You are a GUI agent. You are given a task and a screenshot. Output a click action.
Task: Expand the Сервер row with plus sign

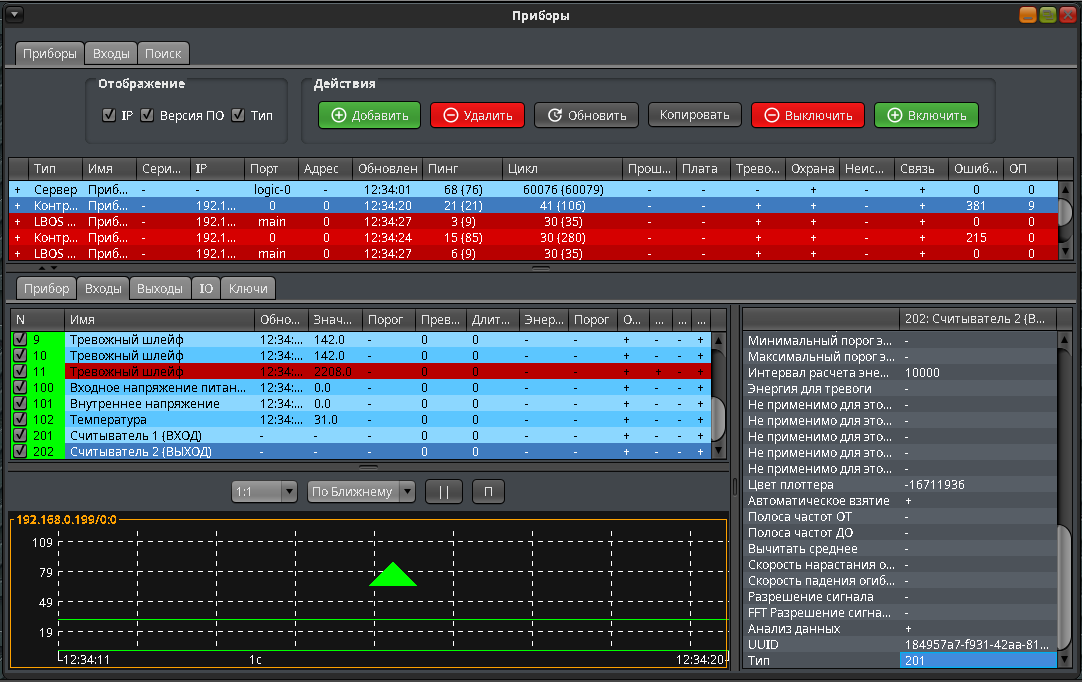tap(17, 189)
